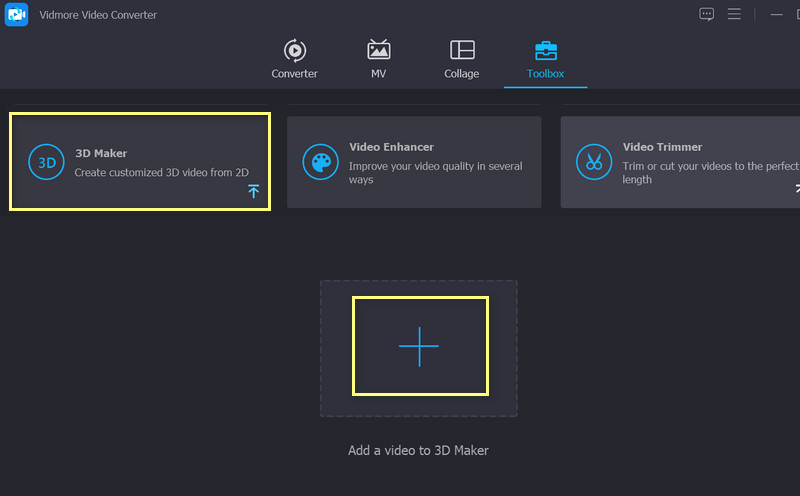Click the Video Enhancer palette icon
The width and height of the screenshot is (800, 496).
pyautogui.click(x=320, y=162)
